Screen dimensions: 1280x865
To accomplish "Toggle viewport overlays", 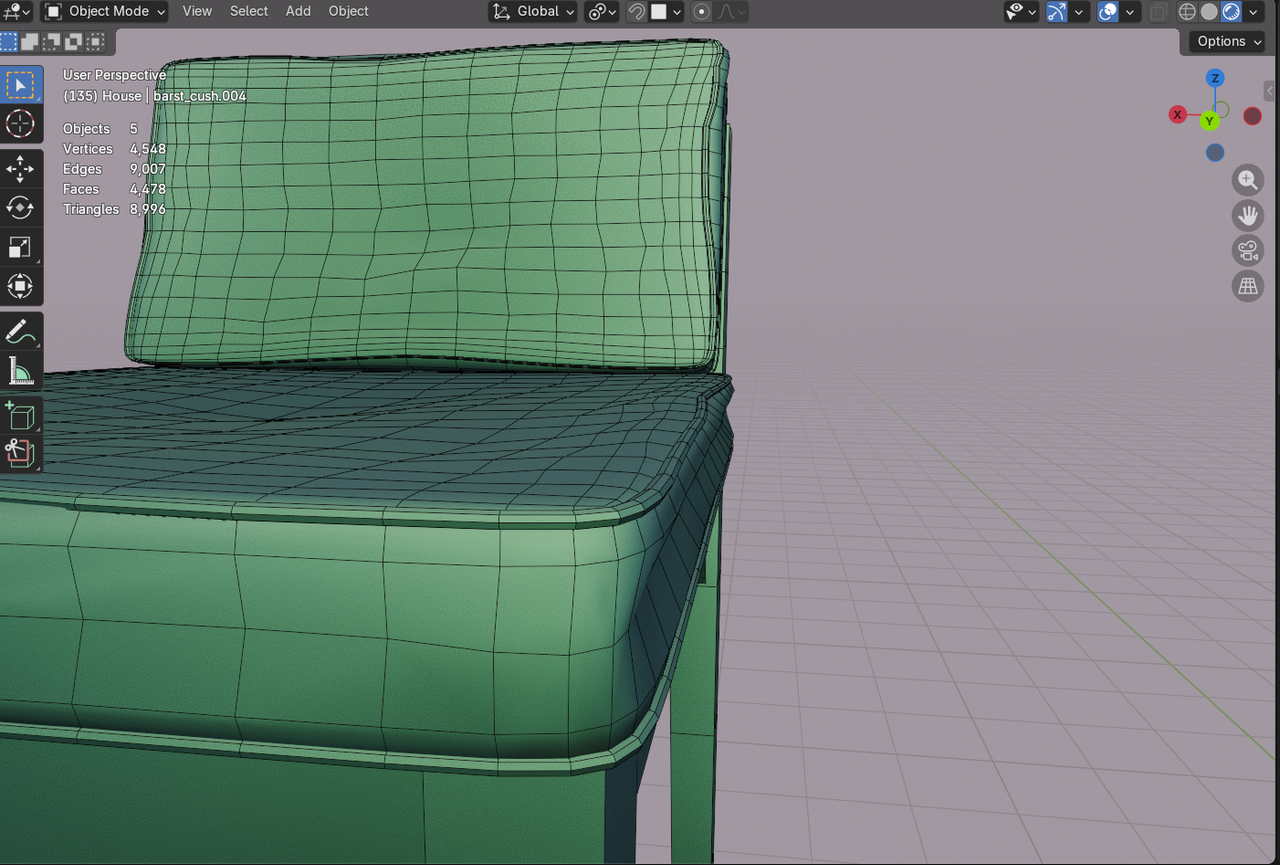I will (x=1108, y=12).
